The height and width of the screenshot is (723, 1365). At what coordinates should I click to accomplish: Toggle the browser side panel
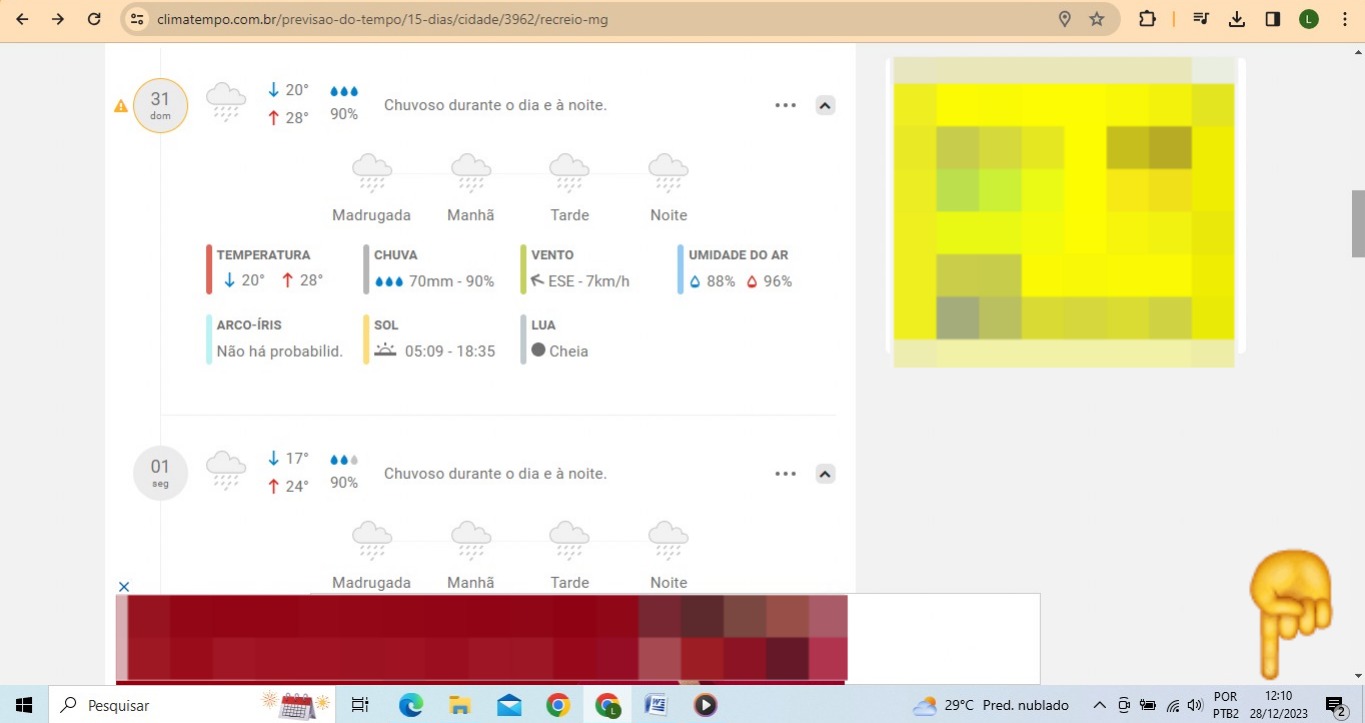tap(1273, 19)
